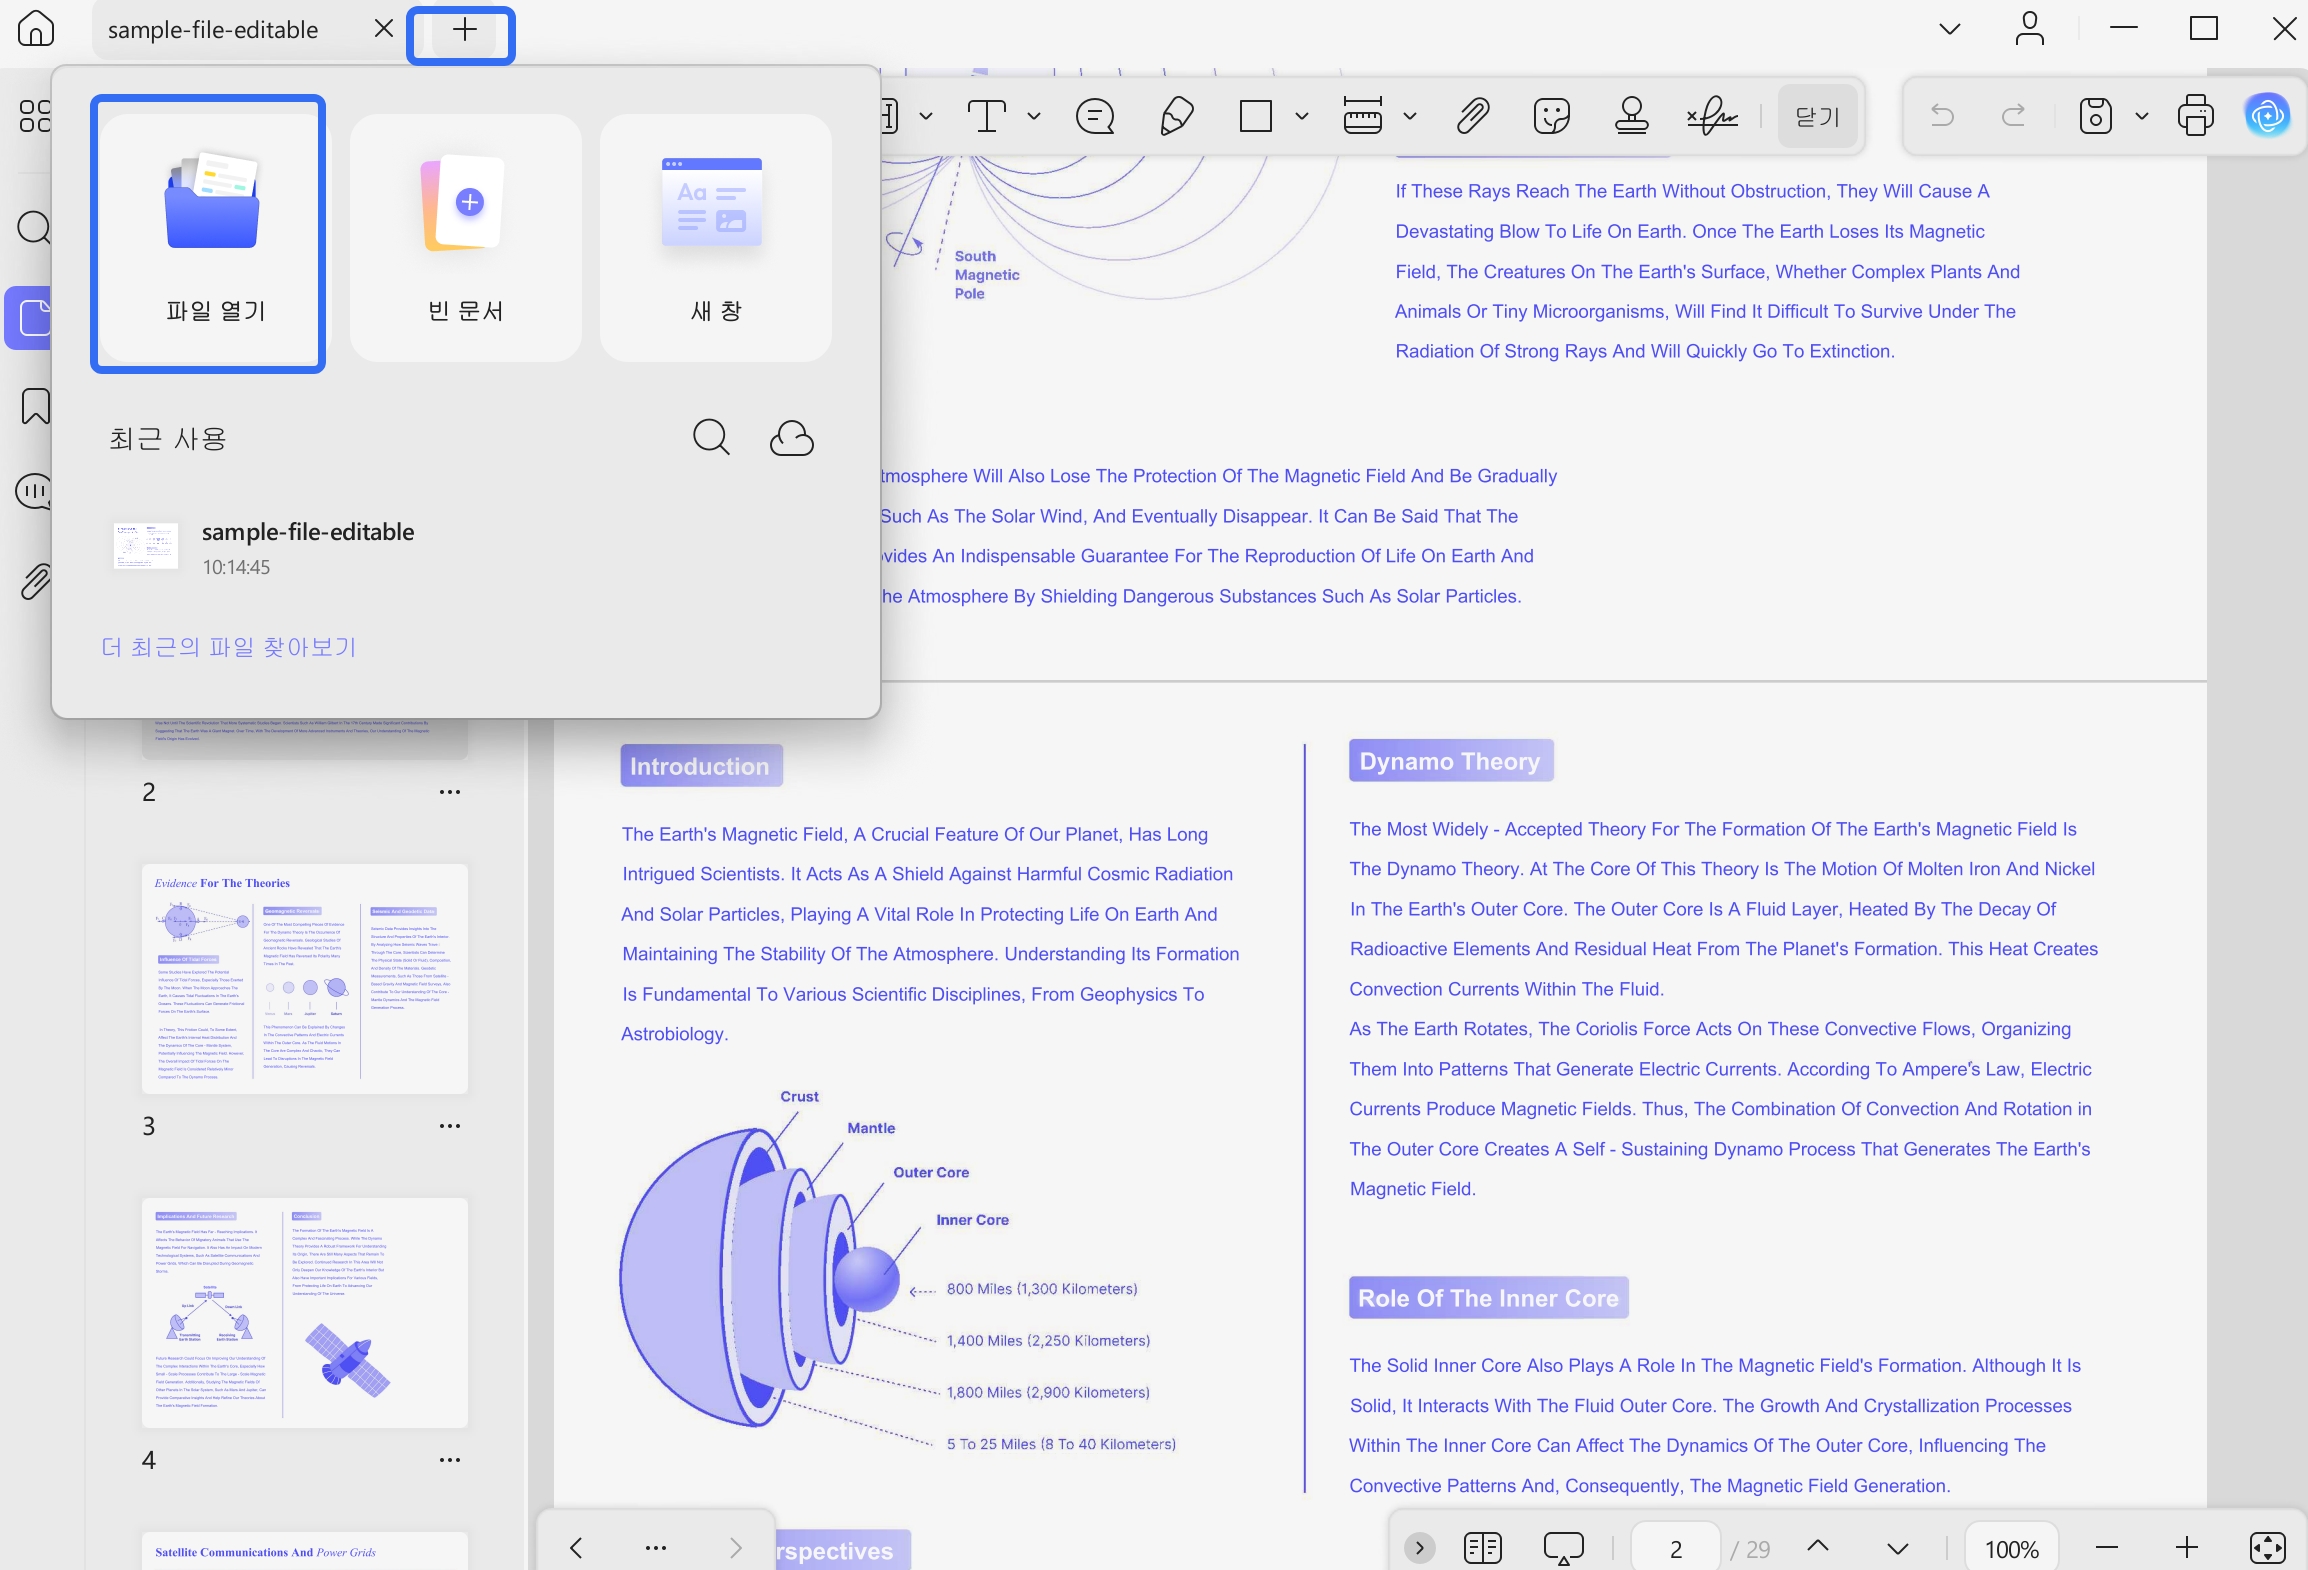Expand the text tool dropdown arrow
This screenshot has height=1570, width=2308.
pos(1034,116)
